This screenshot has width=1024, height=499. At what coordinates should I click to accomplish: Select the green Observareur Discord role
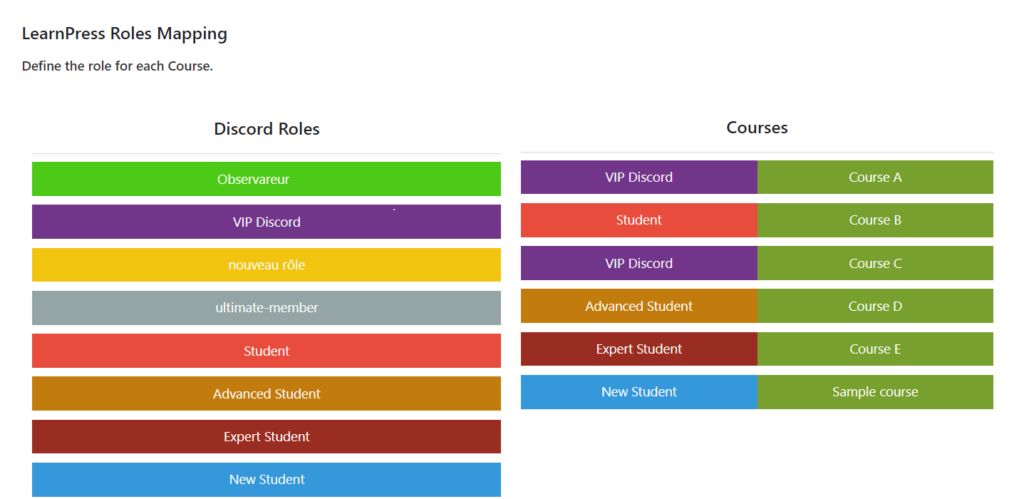[266, 179]
